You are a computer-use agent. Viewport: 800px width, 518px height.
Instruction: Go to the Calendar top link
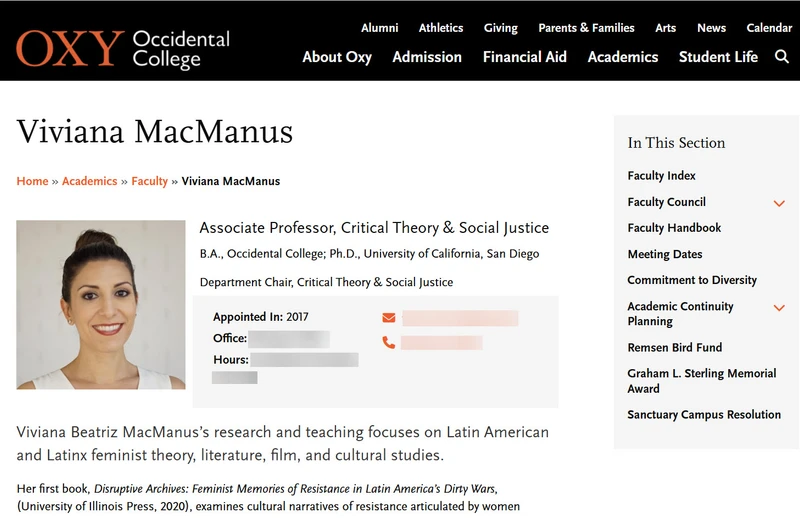click(769, 28)
